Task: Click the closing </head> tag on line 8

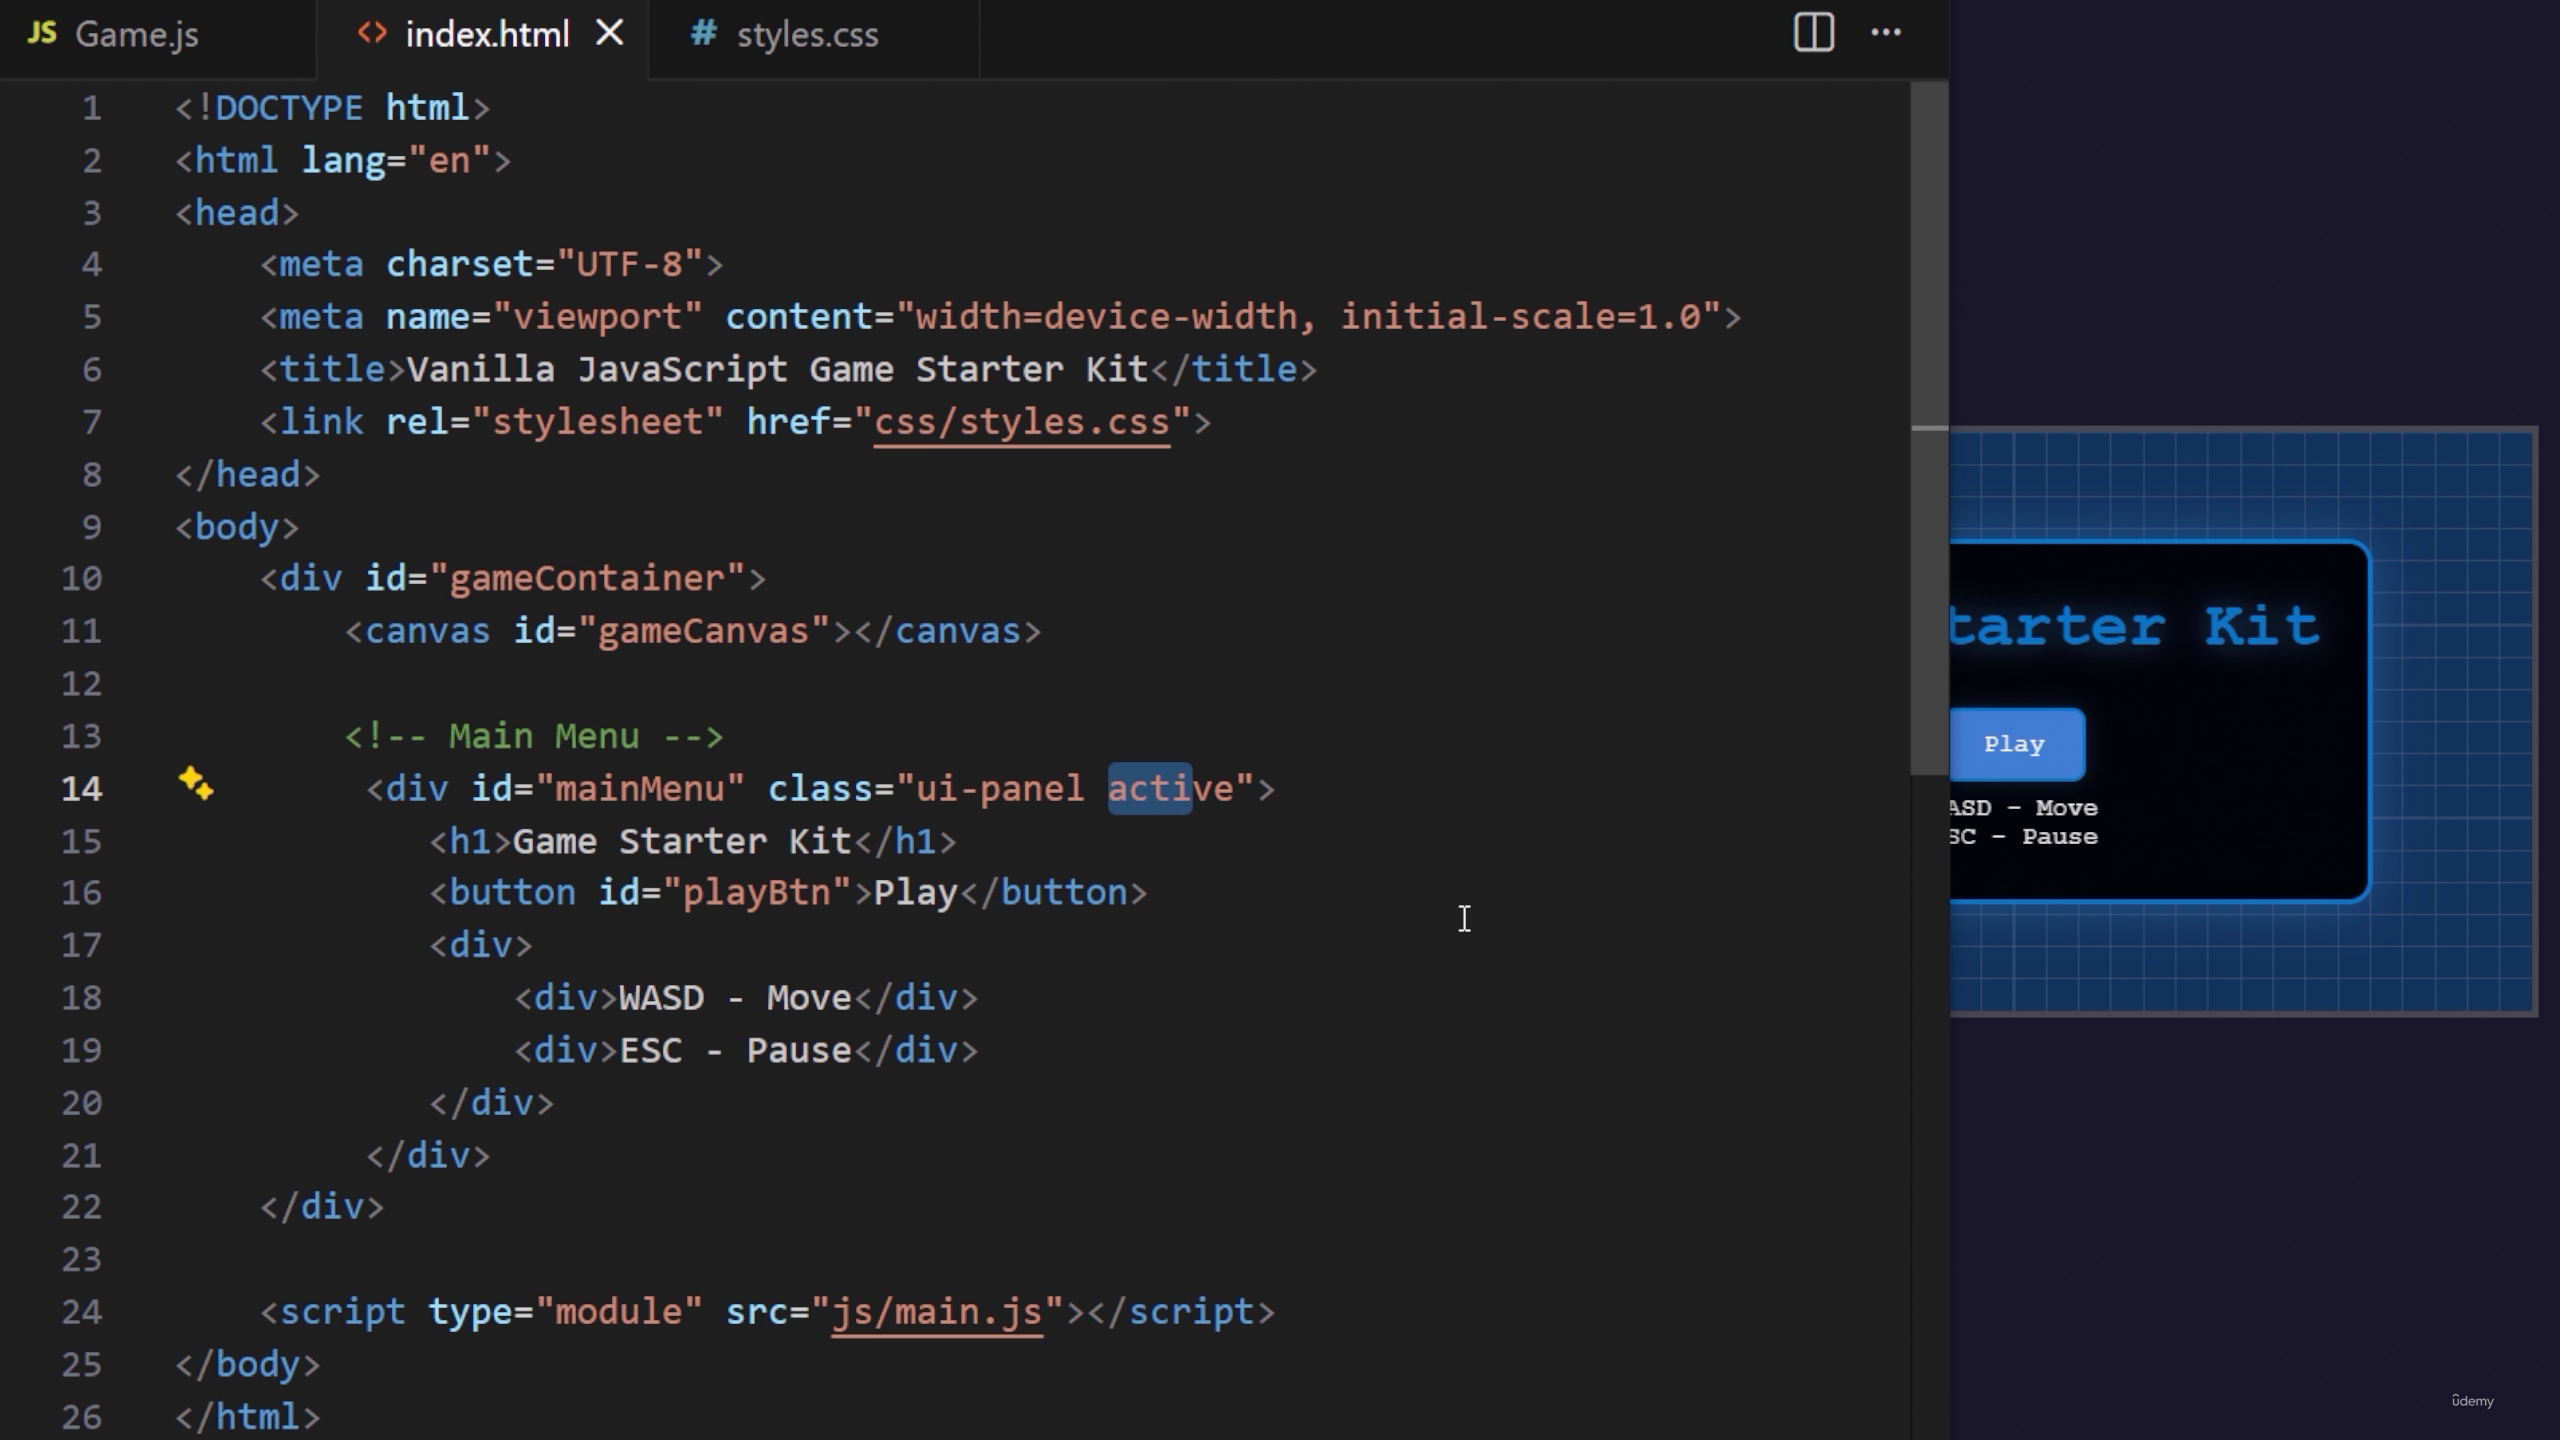Action: pos(248,475)
